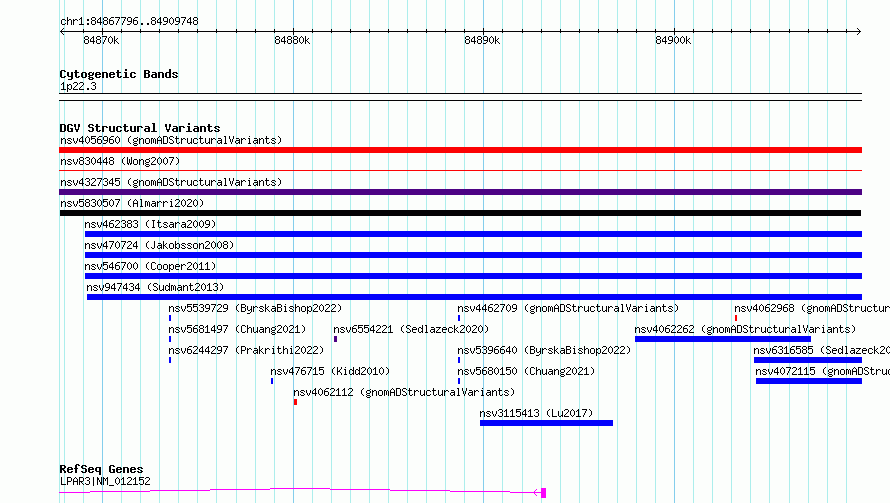Click the thin red nsv830448 line
The width and height of the screenshot is (890, 503).
[x=460, y=170]
